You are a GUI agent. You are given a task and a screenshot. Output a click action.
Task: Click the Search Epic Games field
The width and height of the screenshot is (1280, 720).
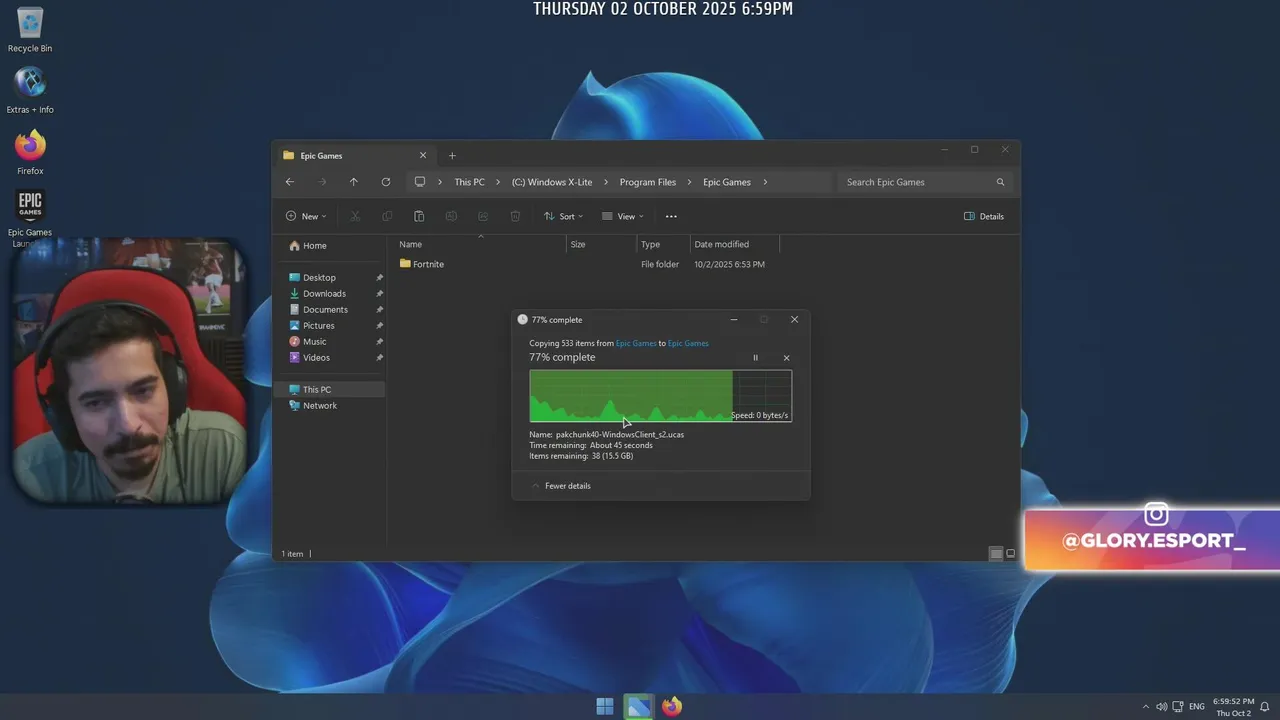(x=924, y=182)
